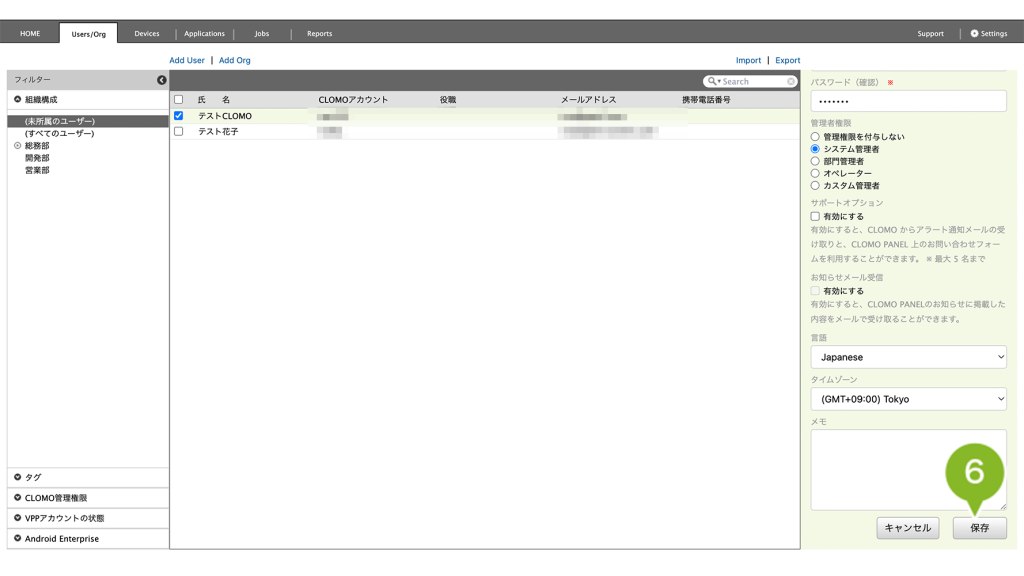Expand the Android Enterprise section
Viewport: 1024px width, 576px height.
click(x=18, y=538)
